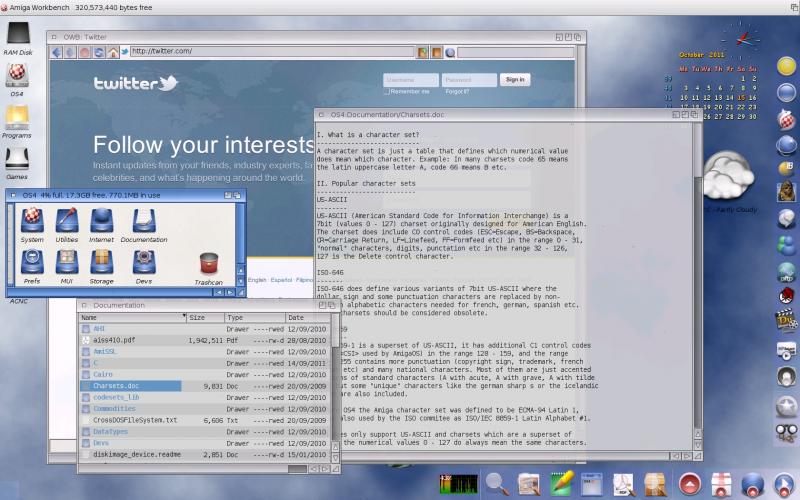Launch the magnifier search icon in dock
The width and height of the screenshot is (800, 500).
pyautogui.click(x=497, y=483)
